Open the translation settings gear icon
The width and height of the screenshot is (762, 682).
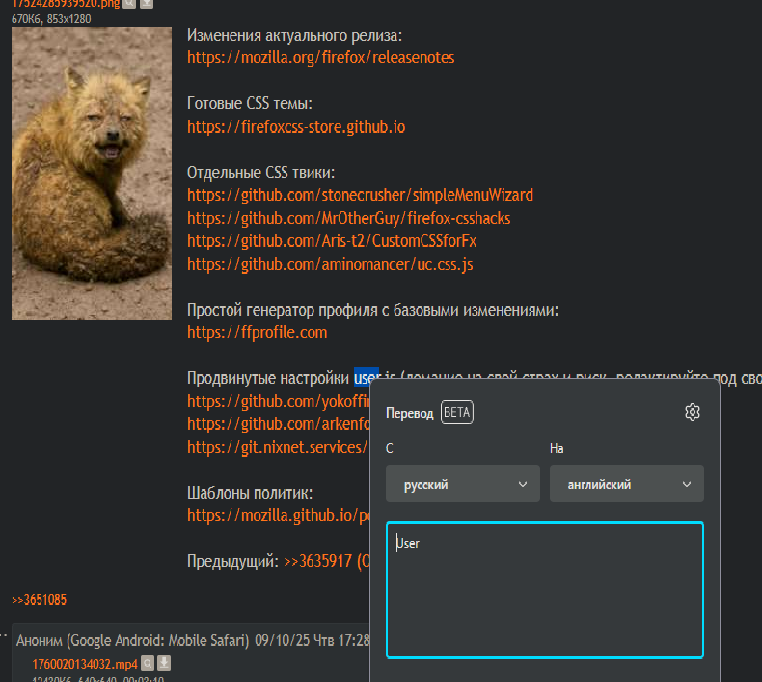tap(692, 412)
